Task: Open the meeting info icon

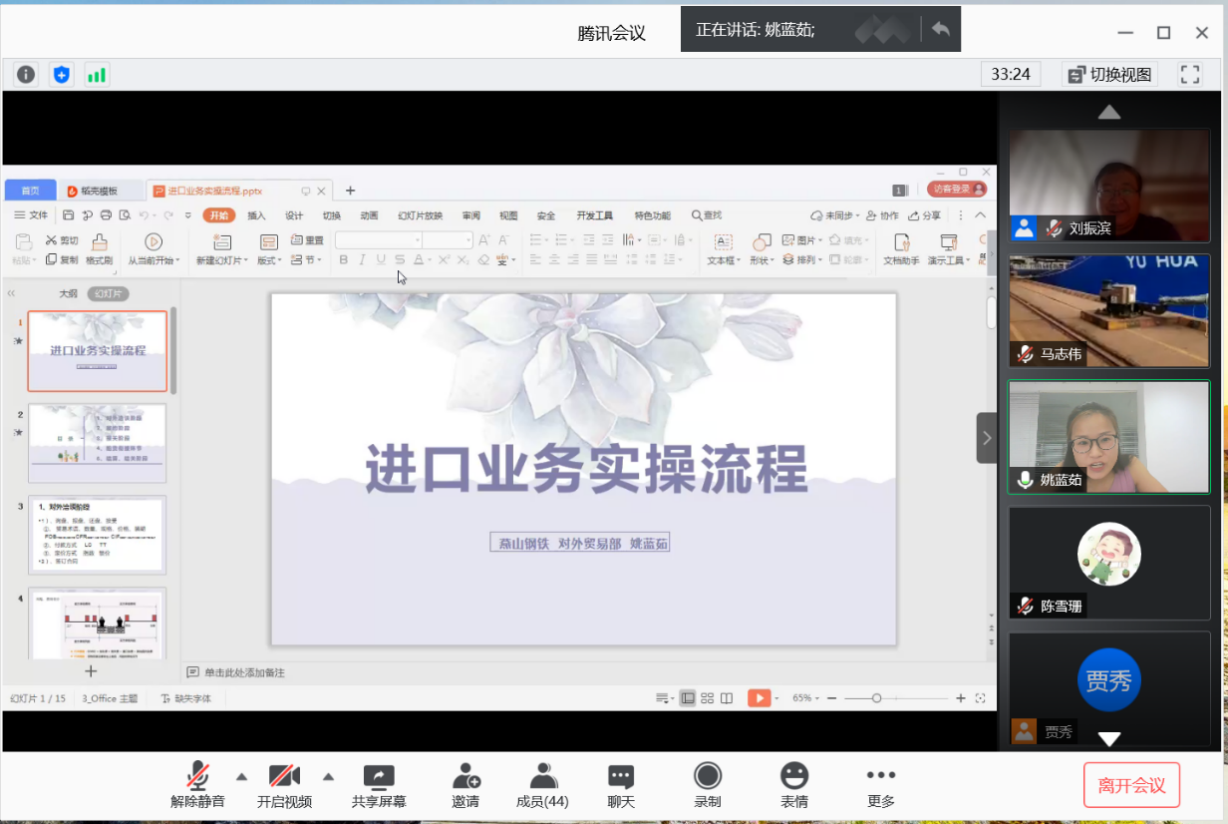Action: tap(26, 74)
